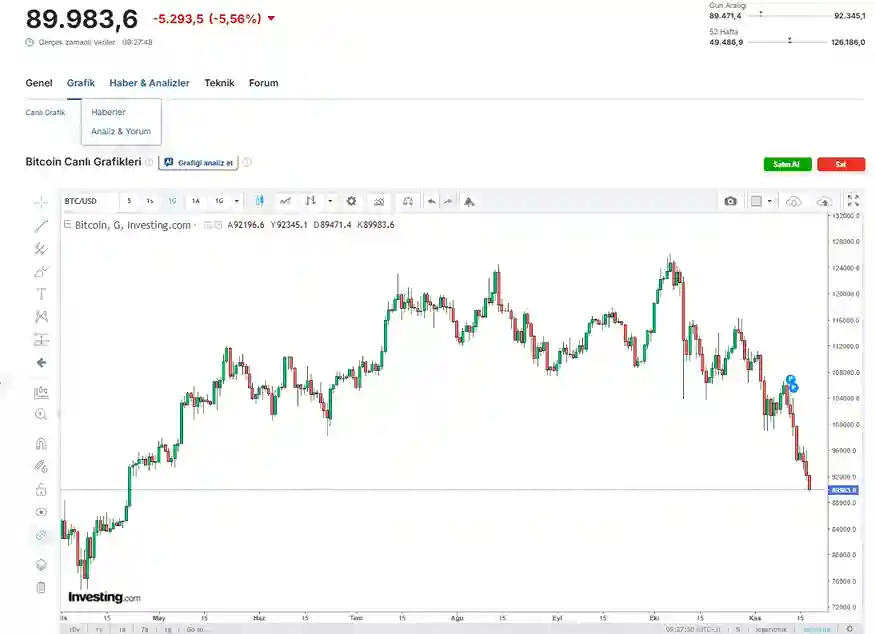This screenshot has width=875, height=634.
Task: Undo last chart action
Action: pos(431,201)
